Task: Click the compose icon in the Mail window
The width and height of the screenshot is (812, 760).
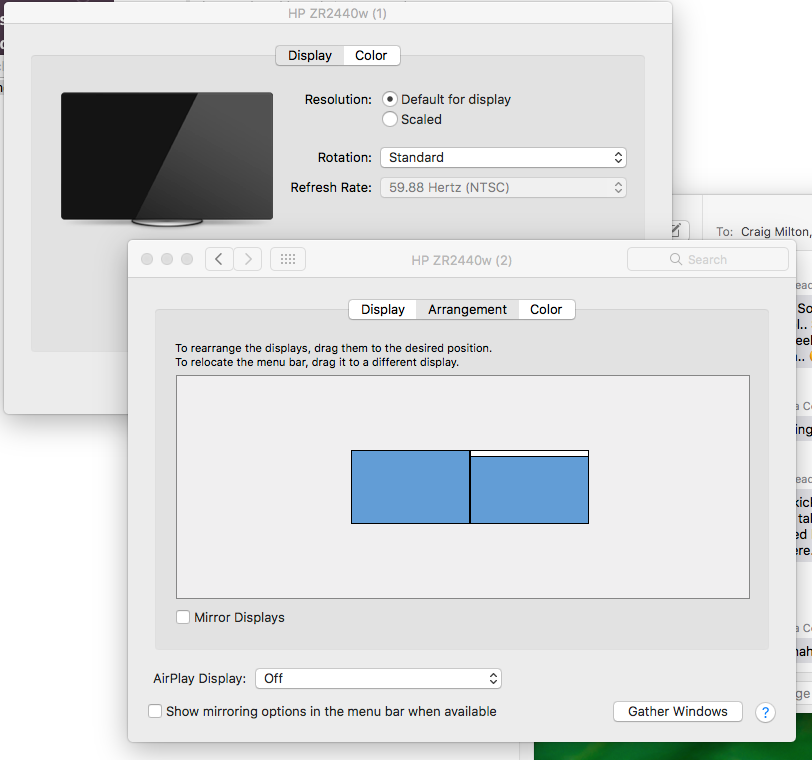Action: (676, 230)
